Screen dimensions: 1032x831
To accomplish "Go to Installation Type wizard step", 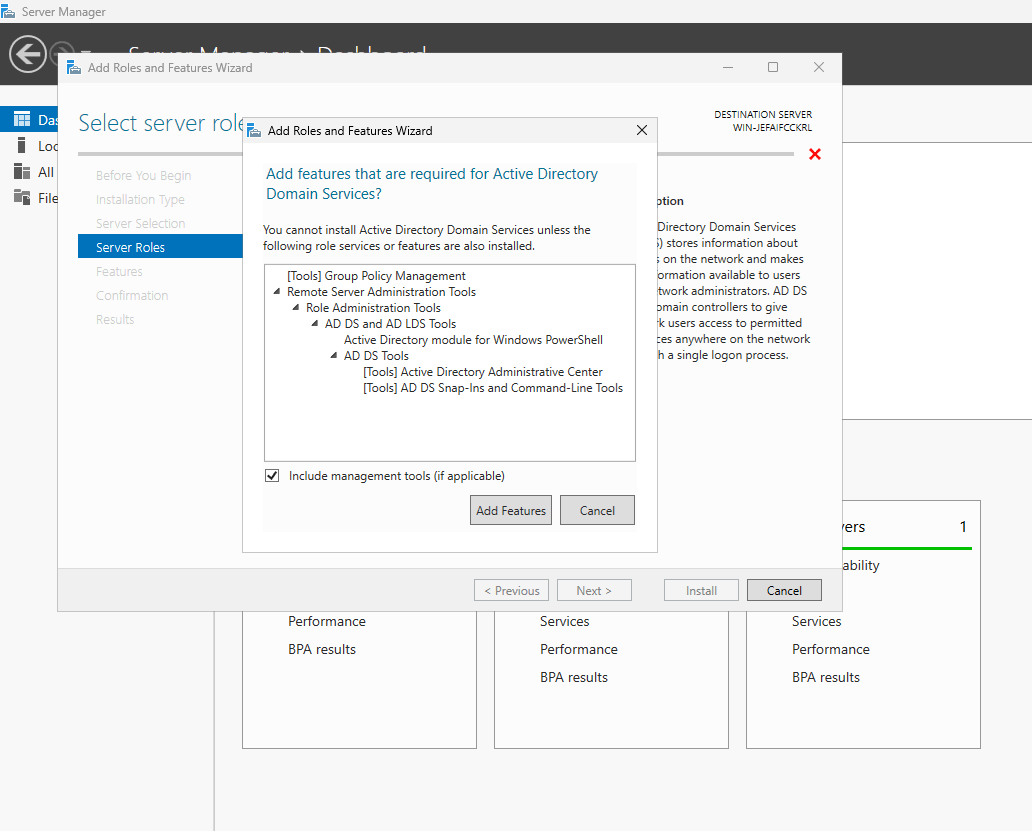I will point(140,199).
